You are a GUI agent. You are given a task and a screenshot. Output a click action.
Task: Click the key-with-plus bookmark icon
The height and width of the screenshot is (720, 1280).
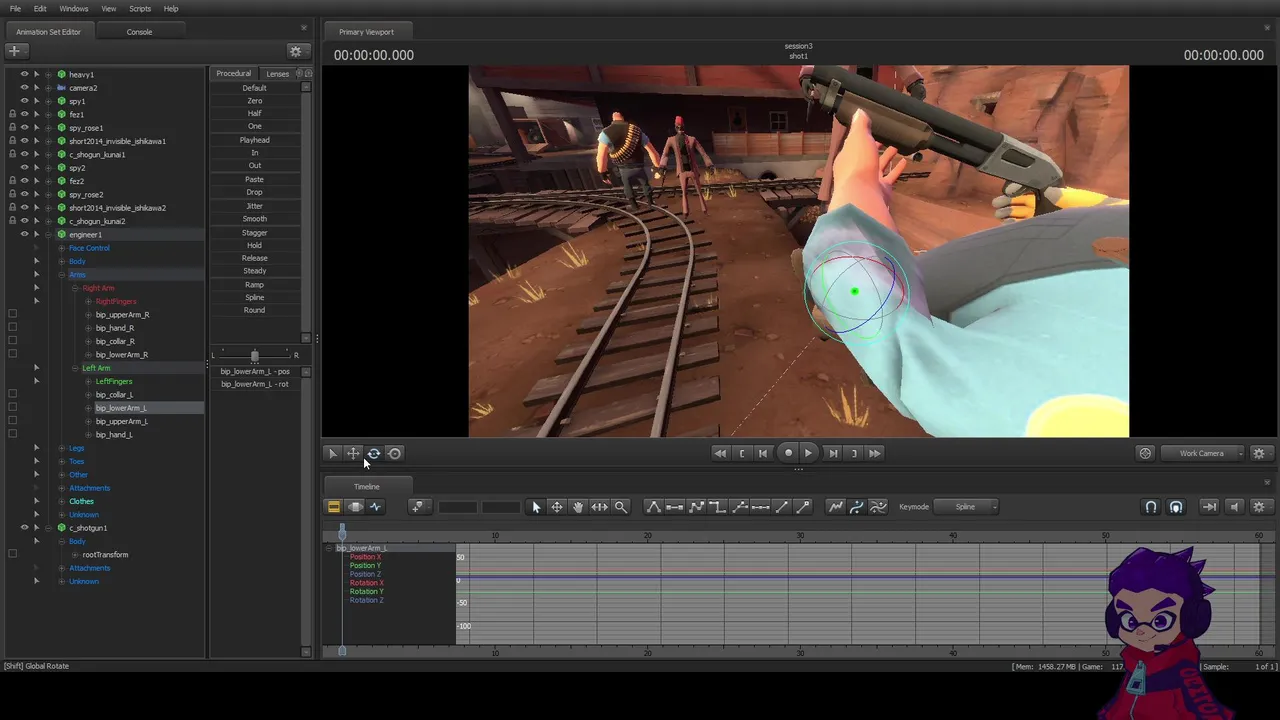418,507
